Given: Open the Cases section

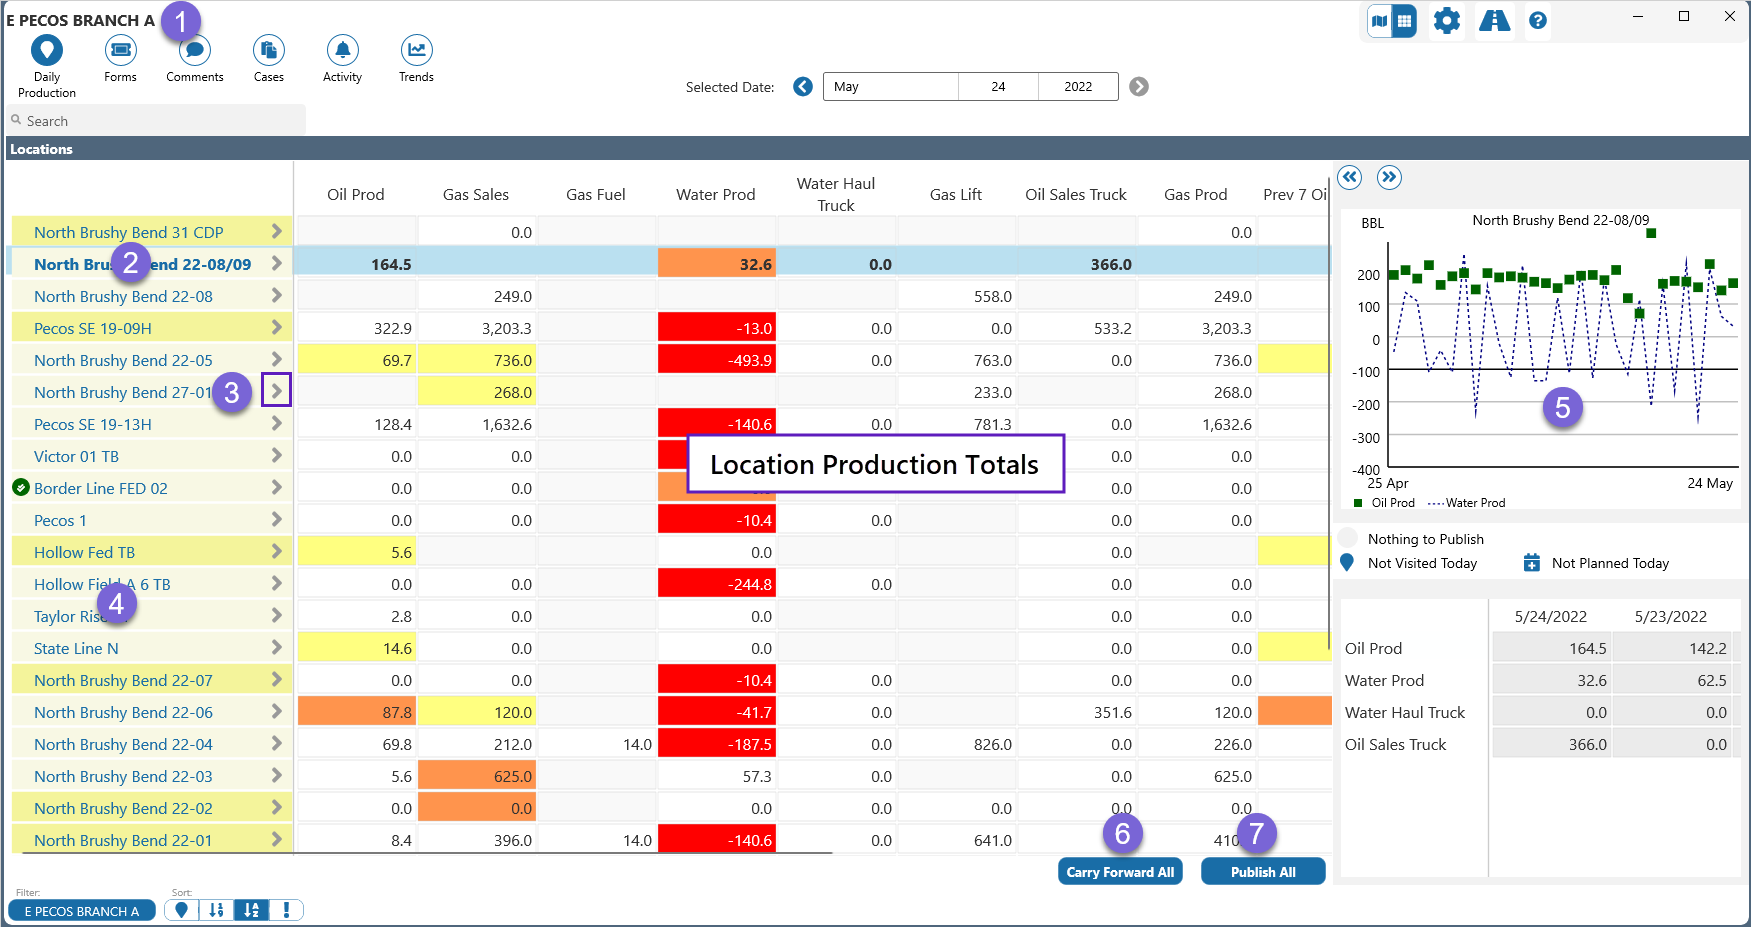Looking at the screenshot, I should [x=268, y=51].
